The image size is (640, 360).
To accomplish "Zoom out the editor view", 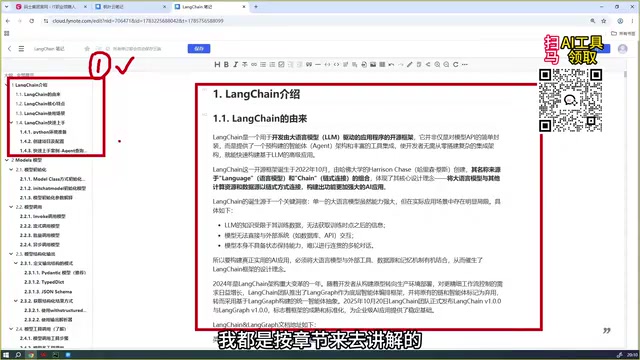I will (x=446, y=64).
